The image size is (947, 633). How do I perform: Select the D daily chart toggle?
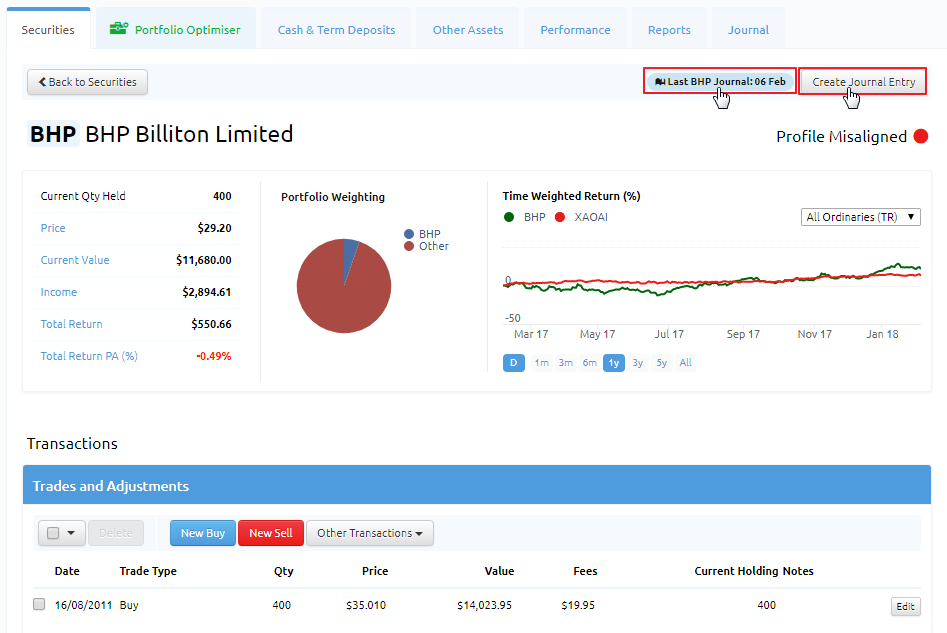click(513, 362)
